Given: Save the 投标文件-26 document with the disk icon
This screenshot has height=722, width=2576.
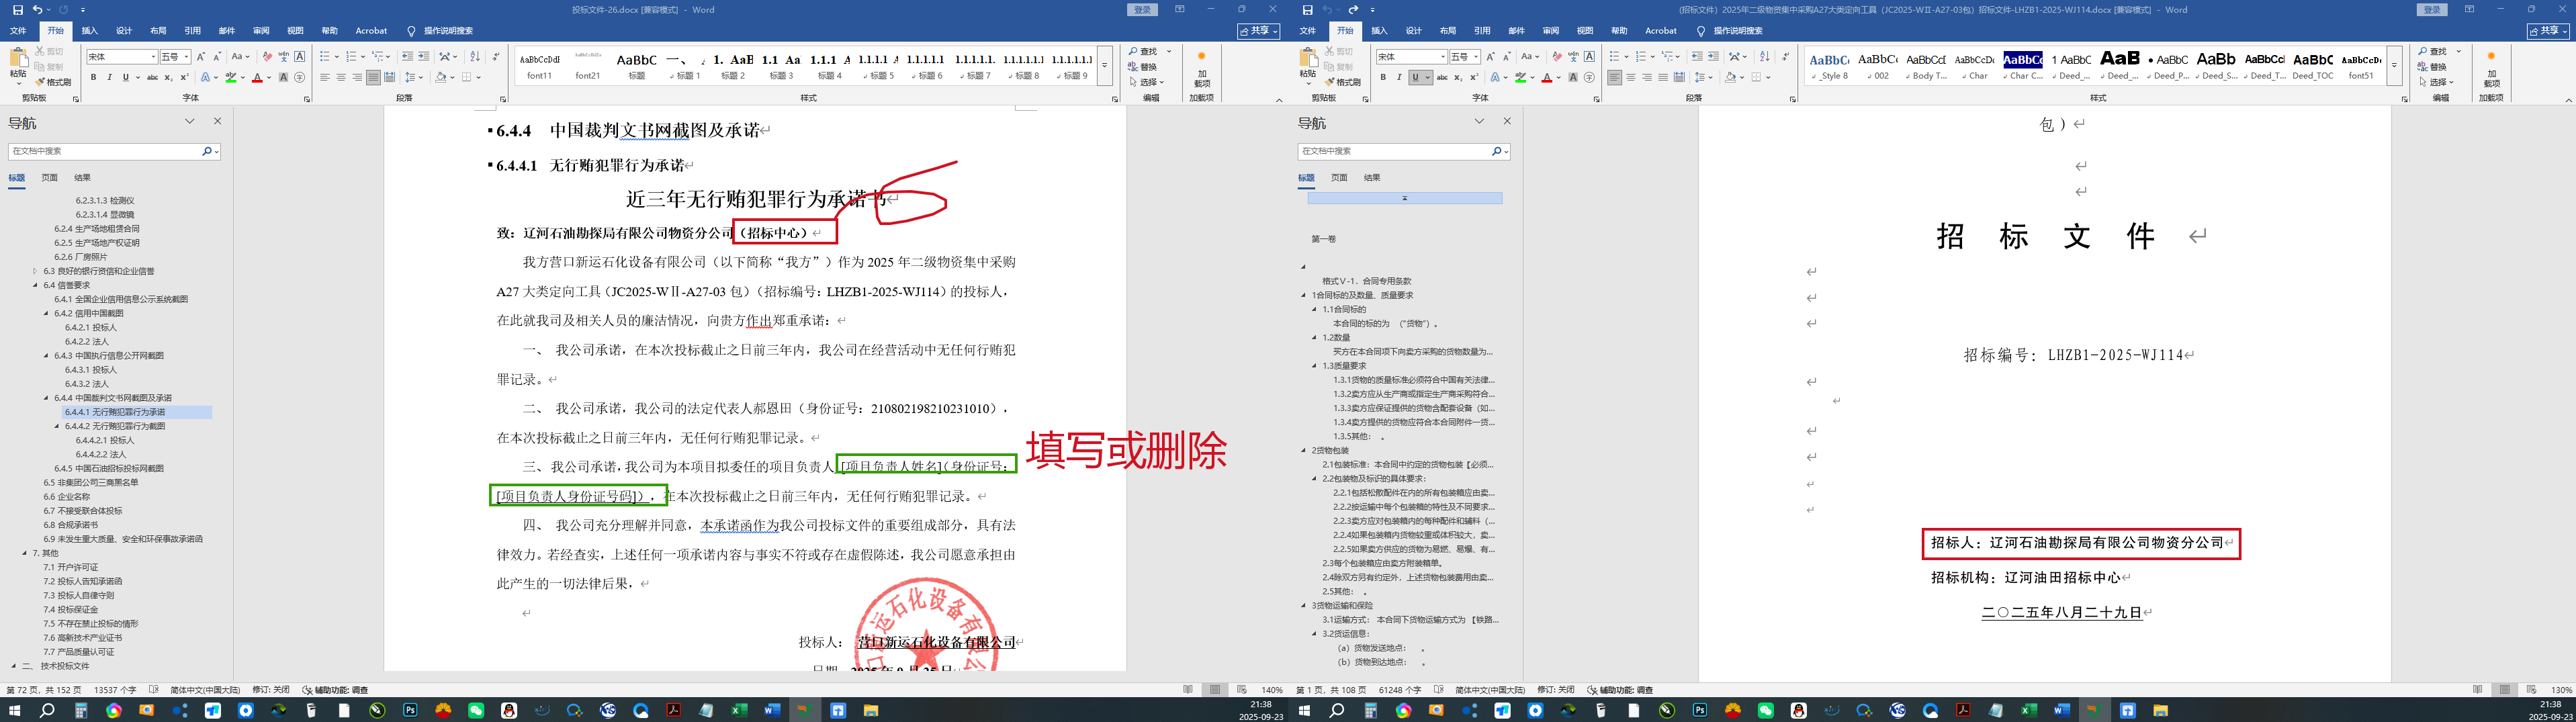Looking at the screenshot, I should point(18,10).
